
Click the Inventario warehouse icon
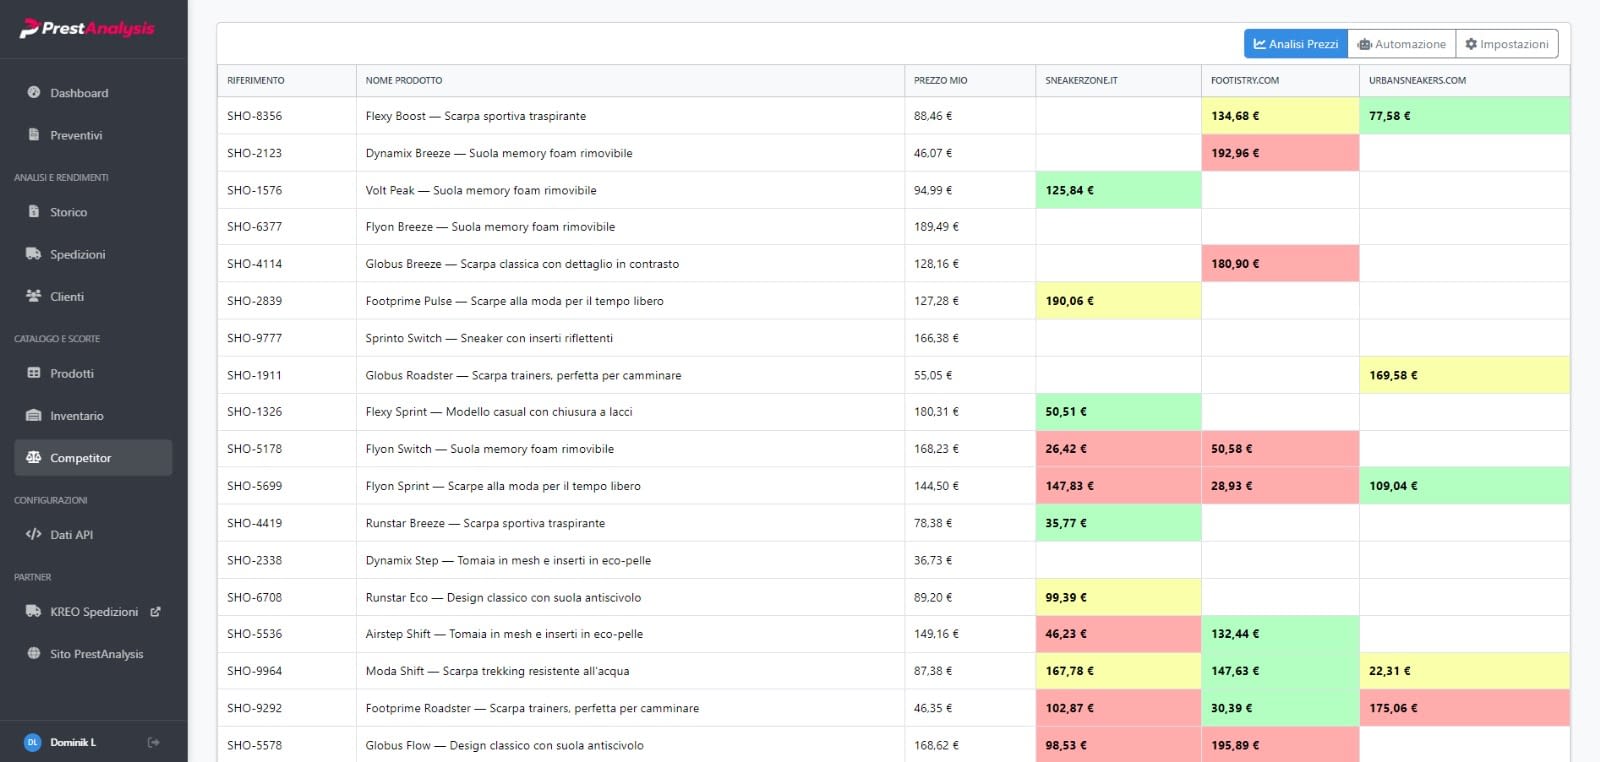(34, 415)
